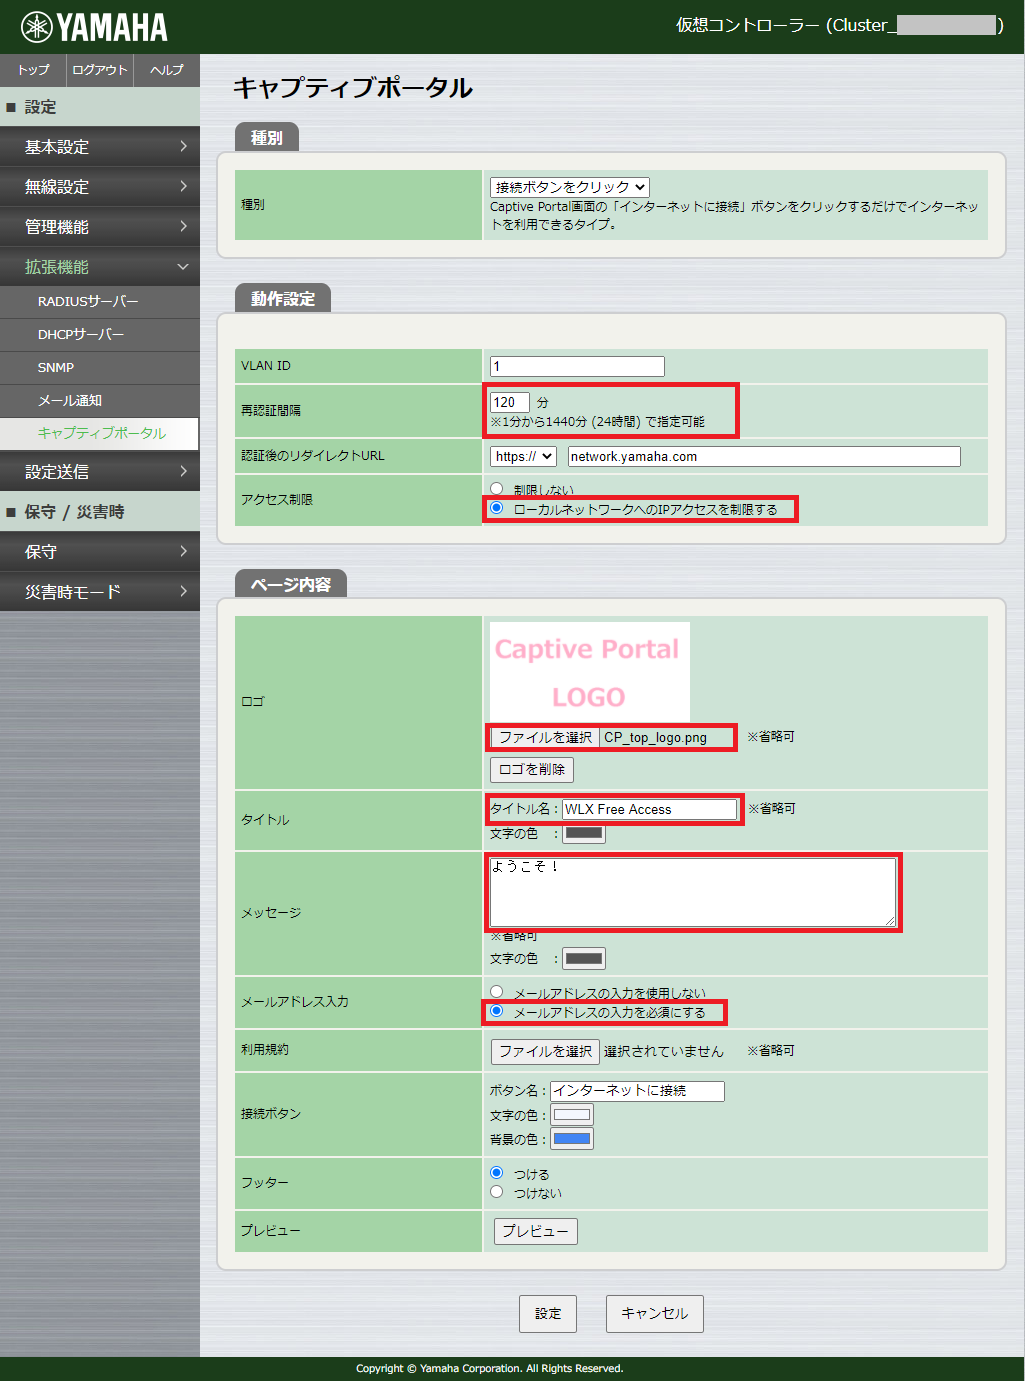Expand the 保守 maintenance menu

point(100,551)
